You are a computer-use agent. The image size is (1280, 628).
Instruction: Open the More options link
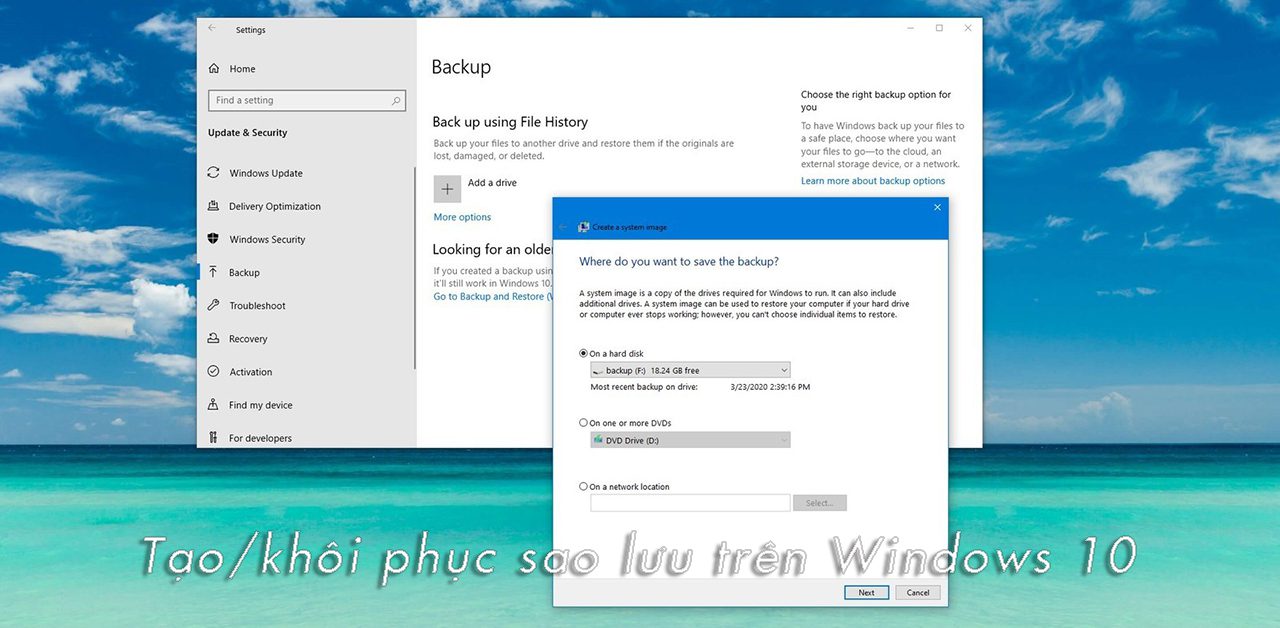[462, 217]
